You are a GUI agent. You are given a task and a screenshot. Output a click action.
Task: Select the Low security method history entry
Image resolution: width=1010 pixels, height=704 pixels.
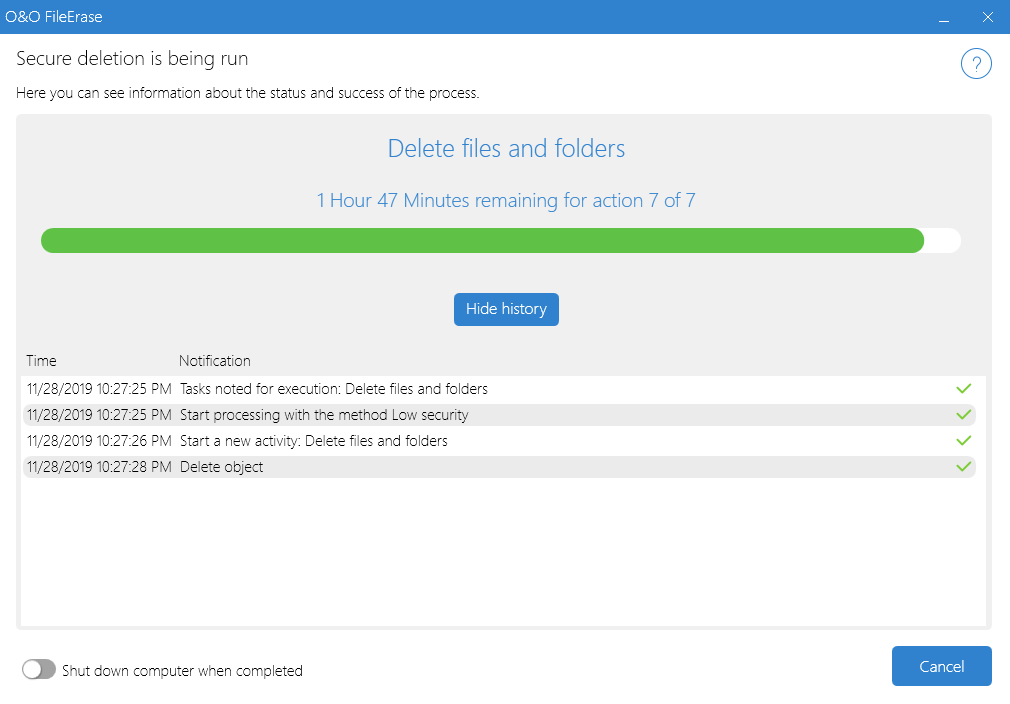coord(324,414)
